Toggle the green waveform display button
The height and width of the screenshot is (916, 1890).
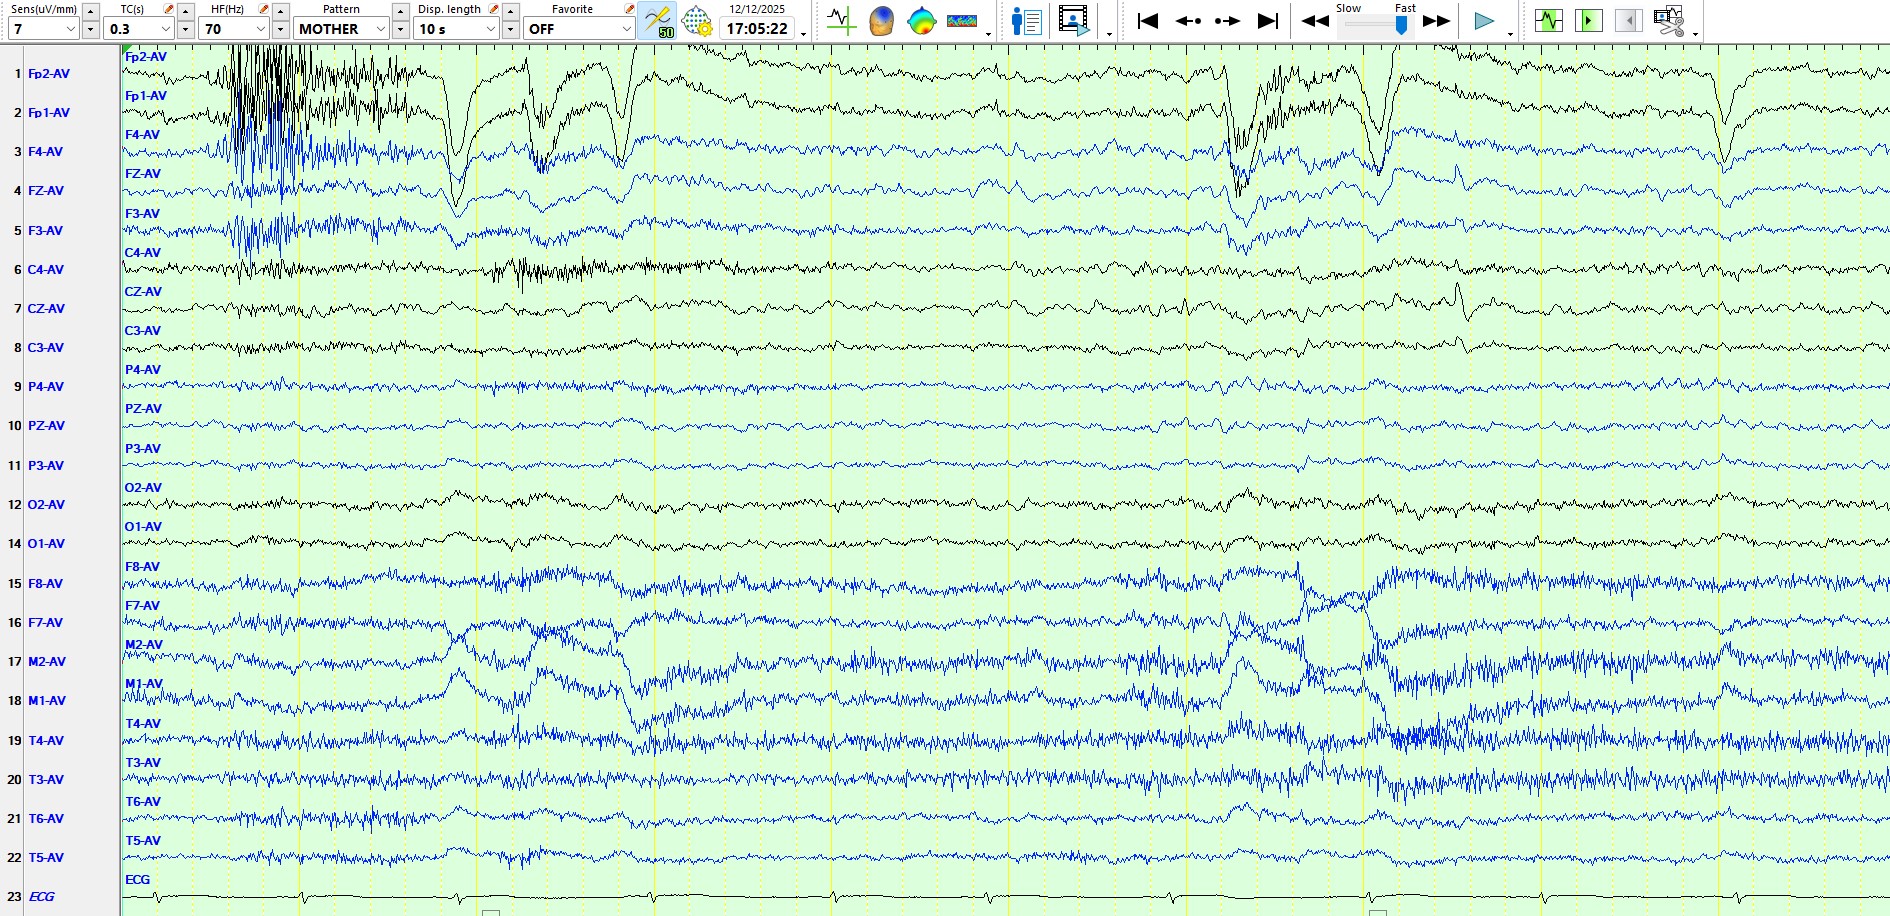1548,21
